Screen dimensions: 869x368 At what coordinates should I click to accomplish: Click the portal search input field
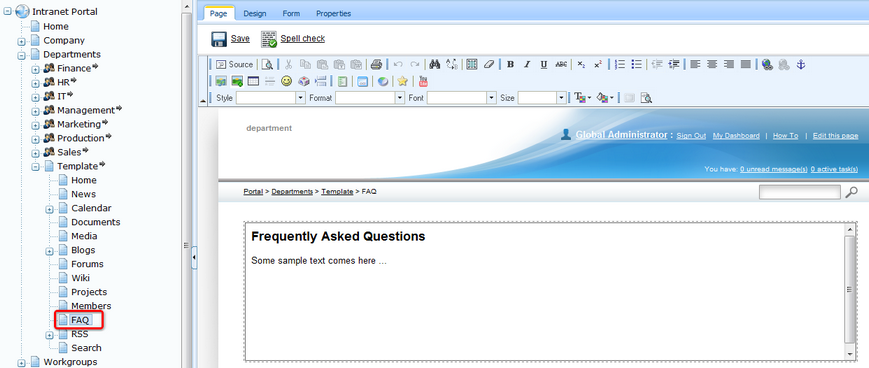(800, 192)
